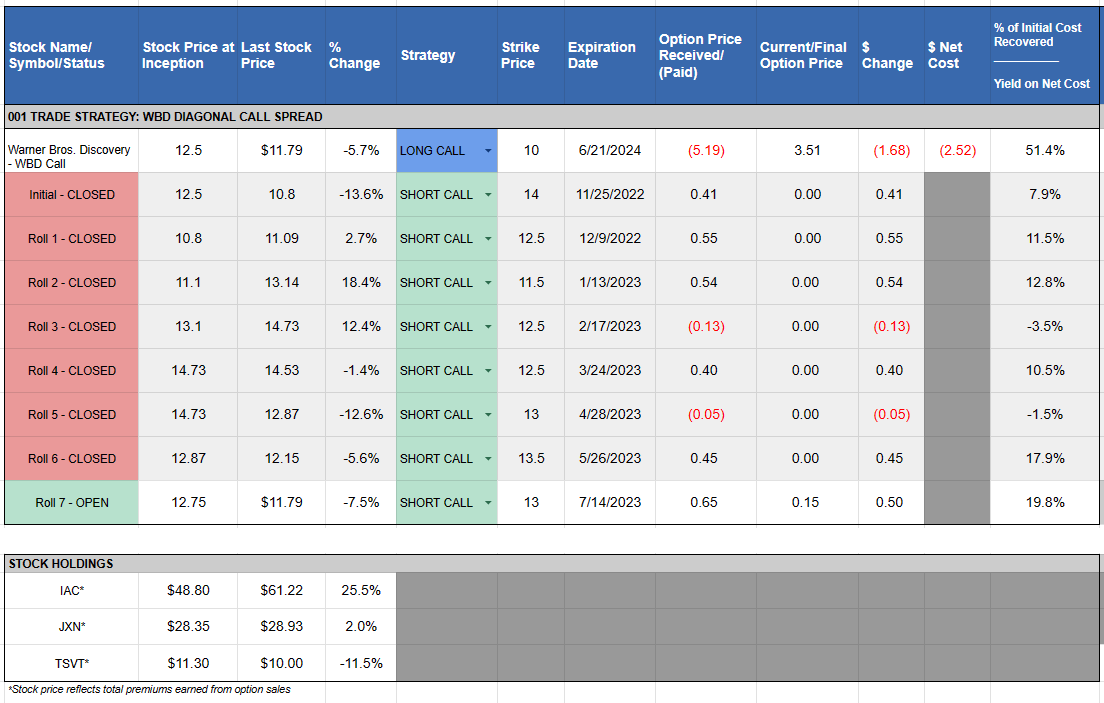Click the Roll 3 - CLOSED status cell
Image resolution: width=1104 pixels, height=703 pixels.
[71, 327]
